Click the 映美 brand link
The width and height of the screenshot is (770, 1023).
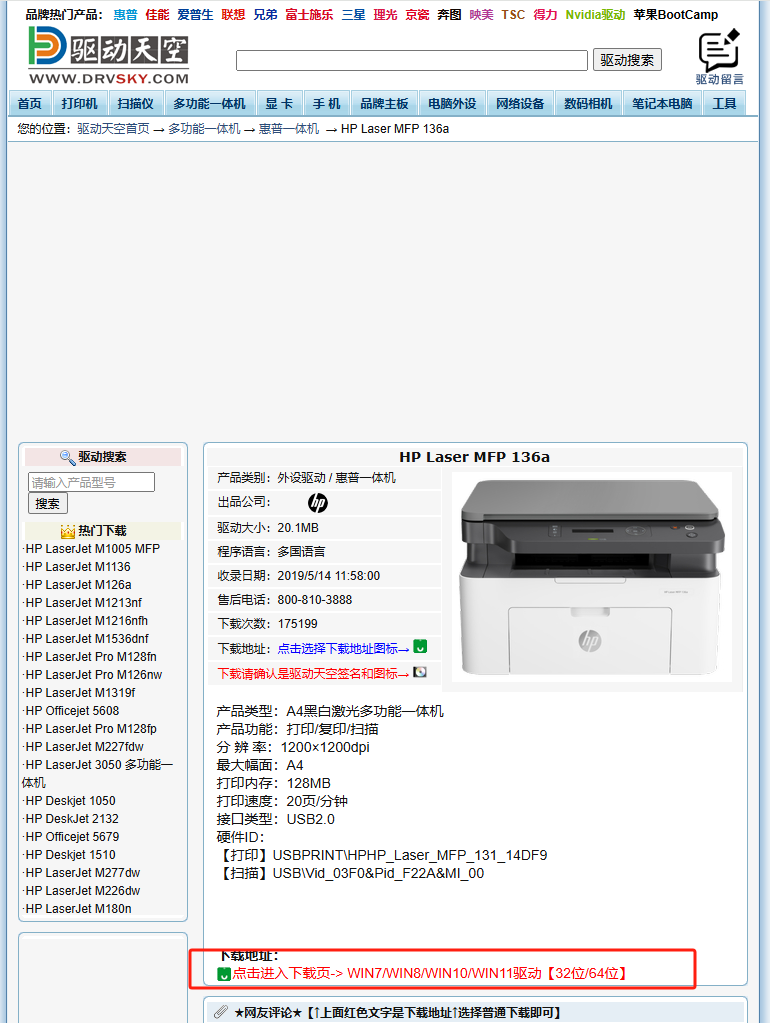point(482,15)
